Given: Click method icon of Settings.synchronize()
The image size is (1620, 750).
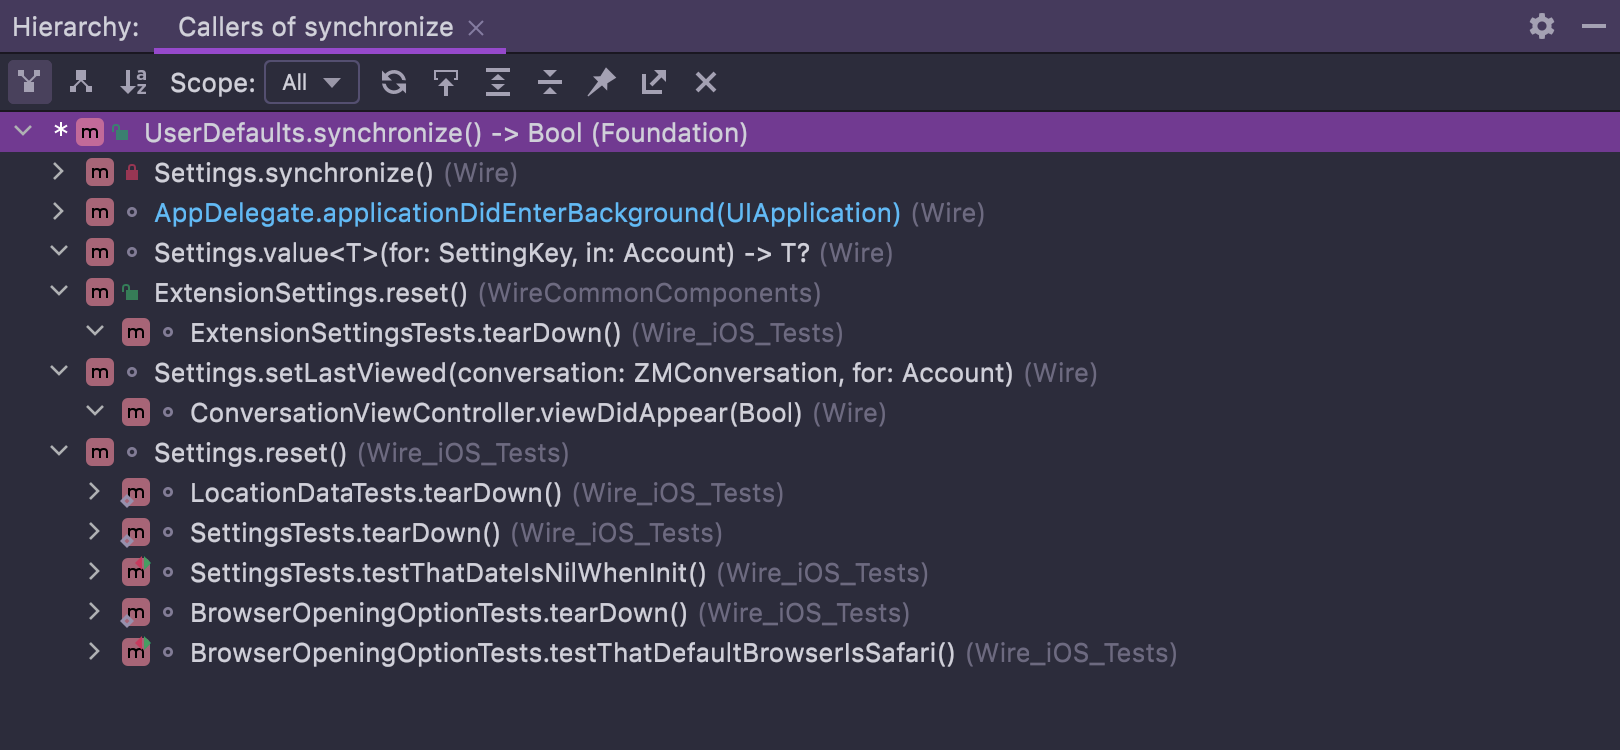Looking at the screenshot, I should click(x=100, y=172).
